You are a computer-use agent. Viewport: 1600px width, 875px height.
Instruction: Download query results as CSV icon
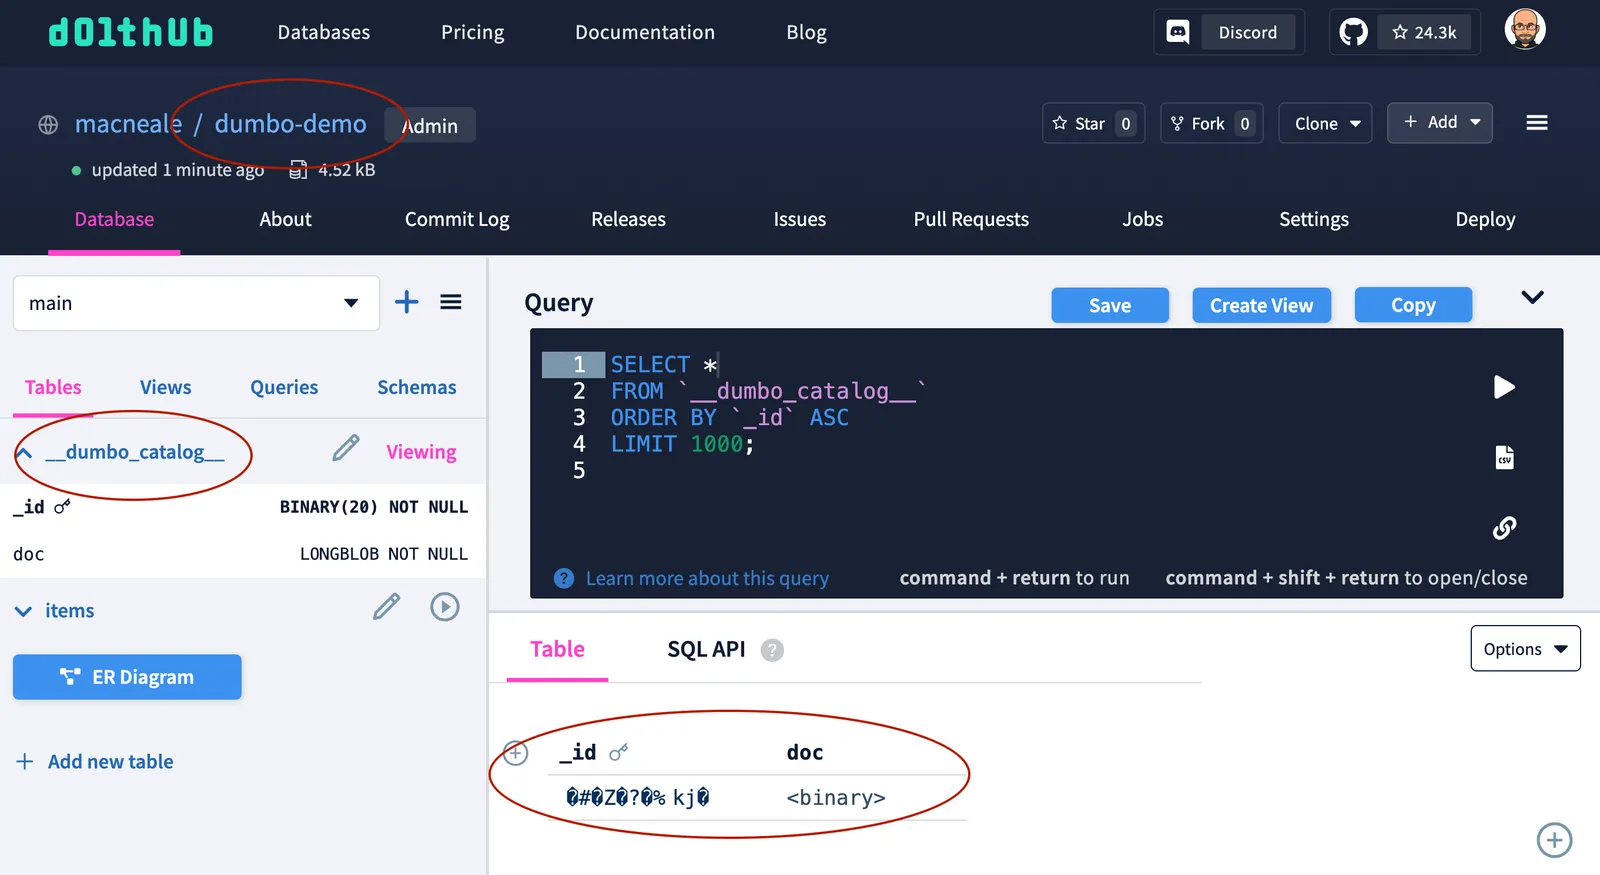pyautogui.click(x=1504, y=458)
